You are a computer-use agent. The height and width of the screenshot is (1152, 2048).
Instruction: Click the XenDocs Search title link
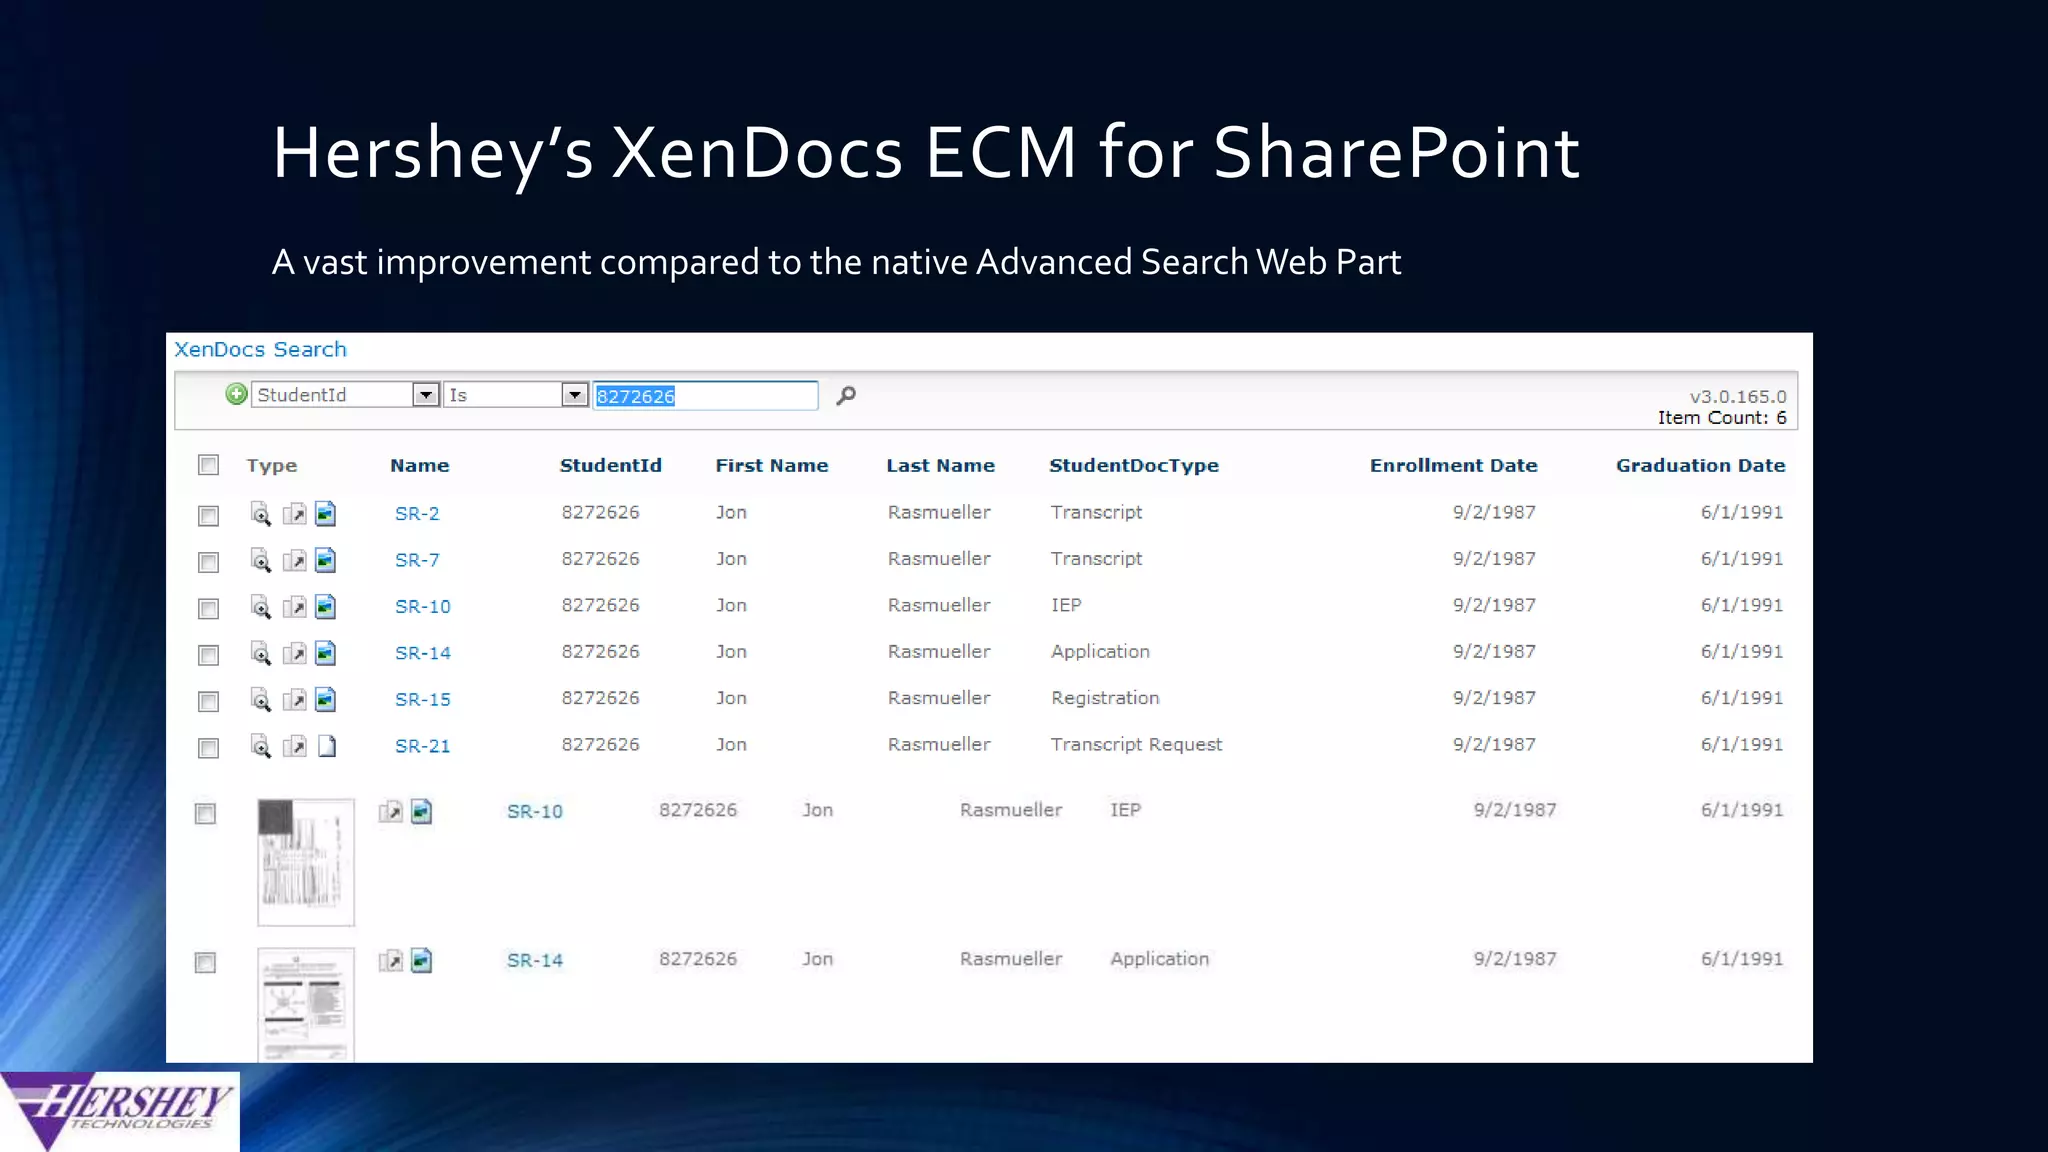click(260, 349)
